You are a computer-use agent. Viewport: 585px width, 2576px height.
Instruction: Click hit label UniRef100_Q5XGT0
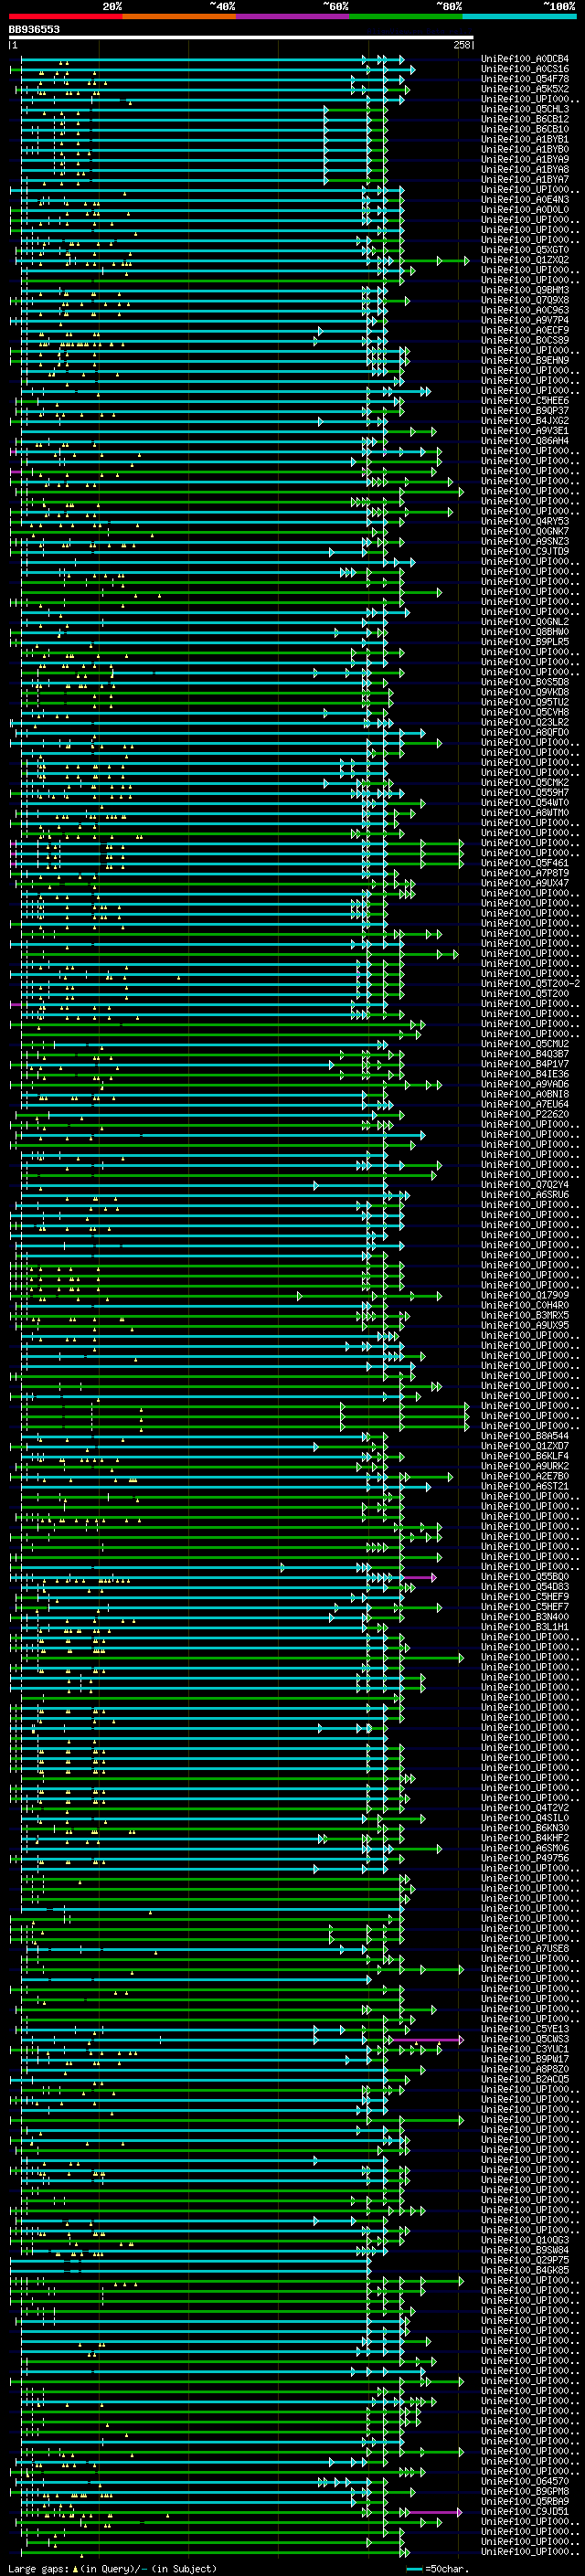coord(525,250)
